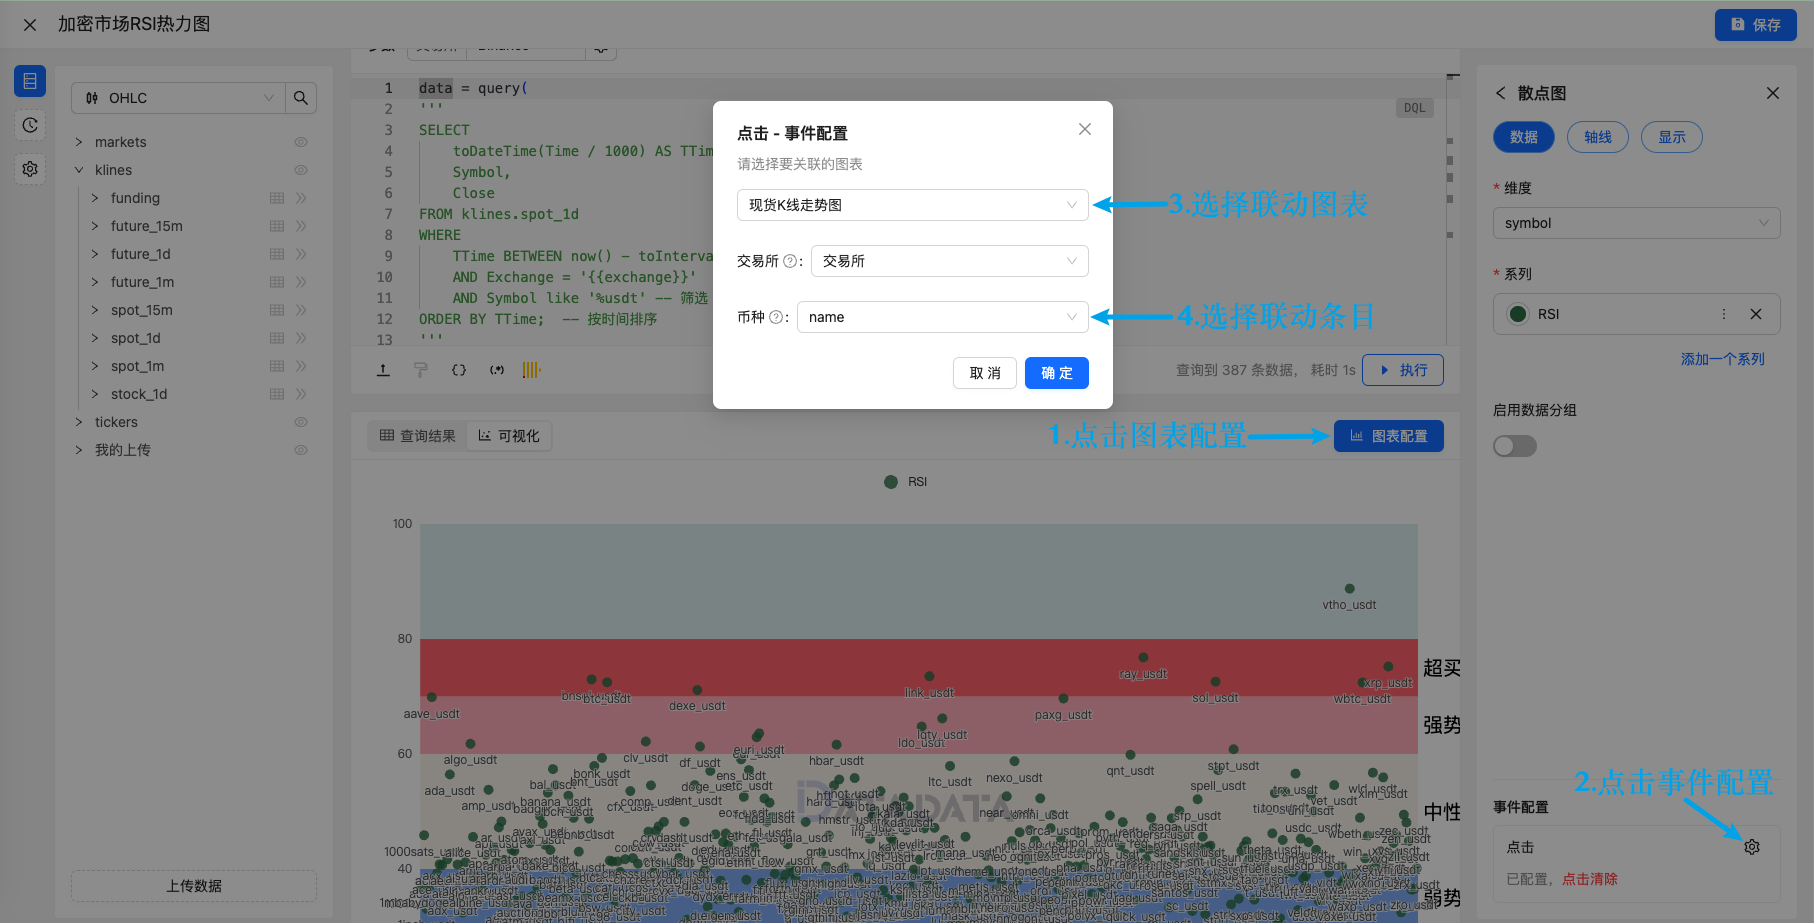Toggle visibility eye for markets

[301, 142]
